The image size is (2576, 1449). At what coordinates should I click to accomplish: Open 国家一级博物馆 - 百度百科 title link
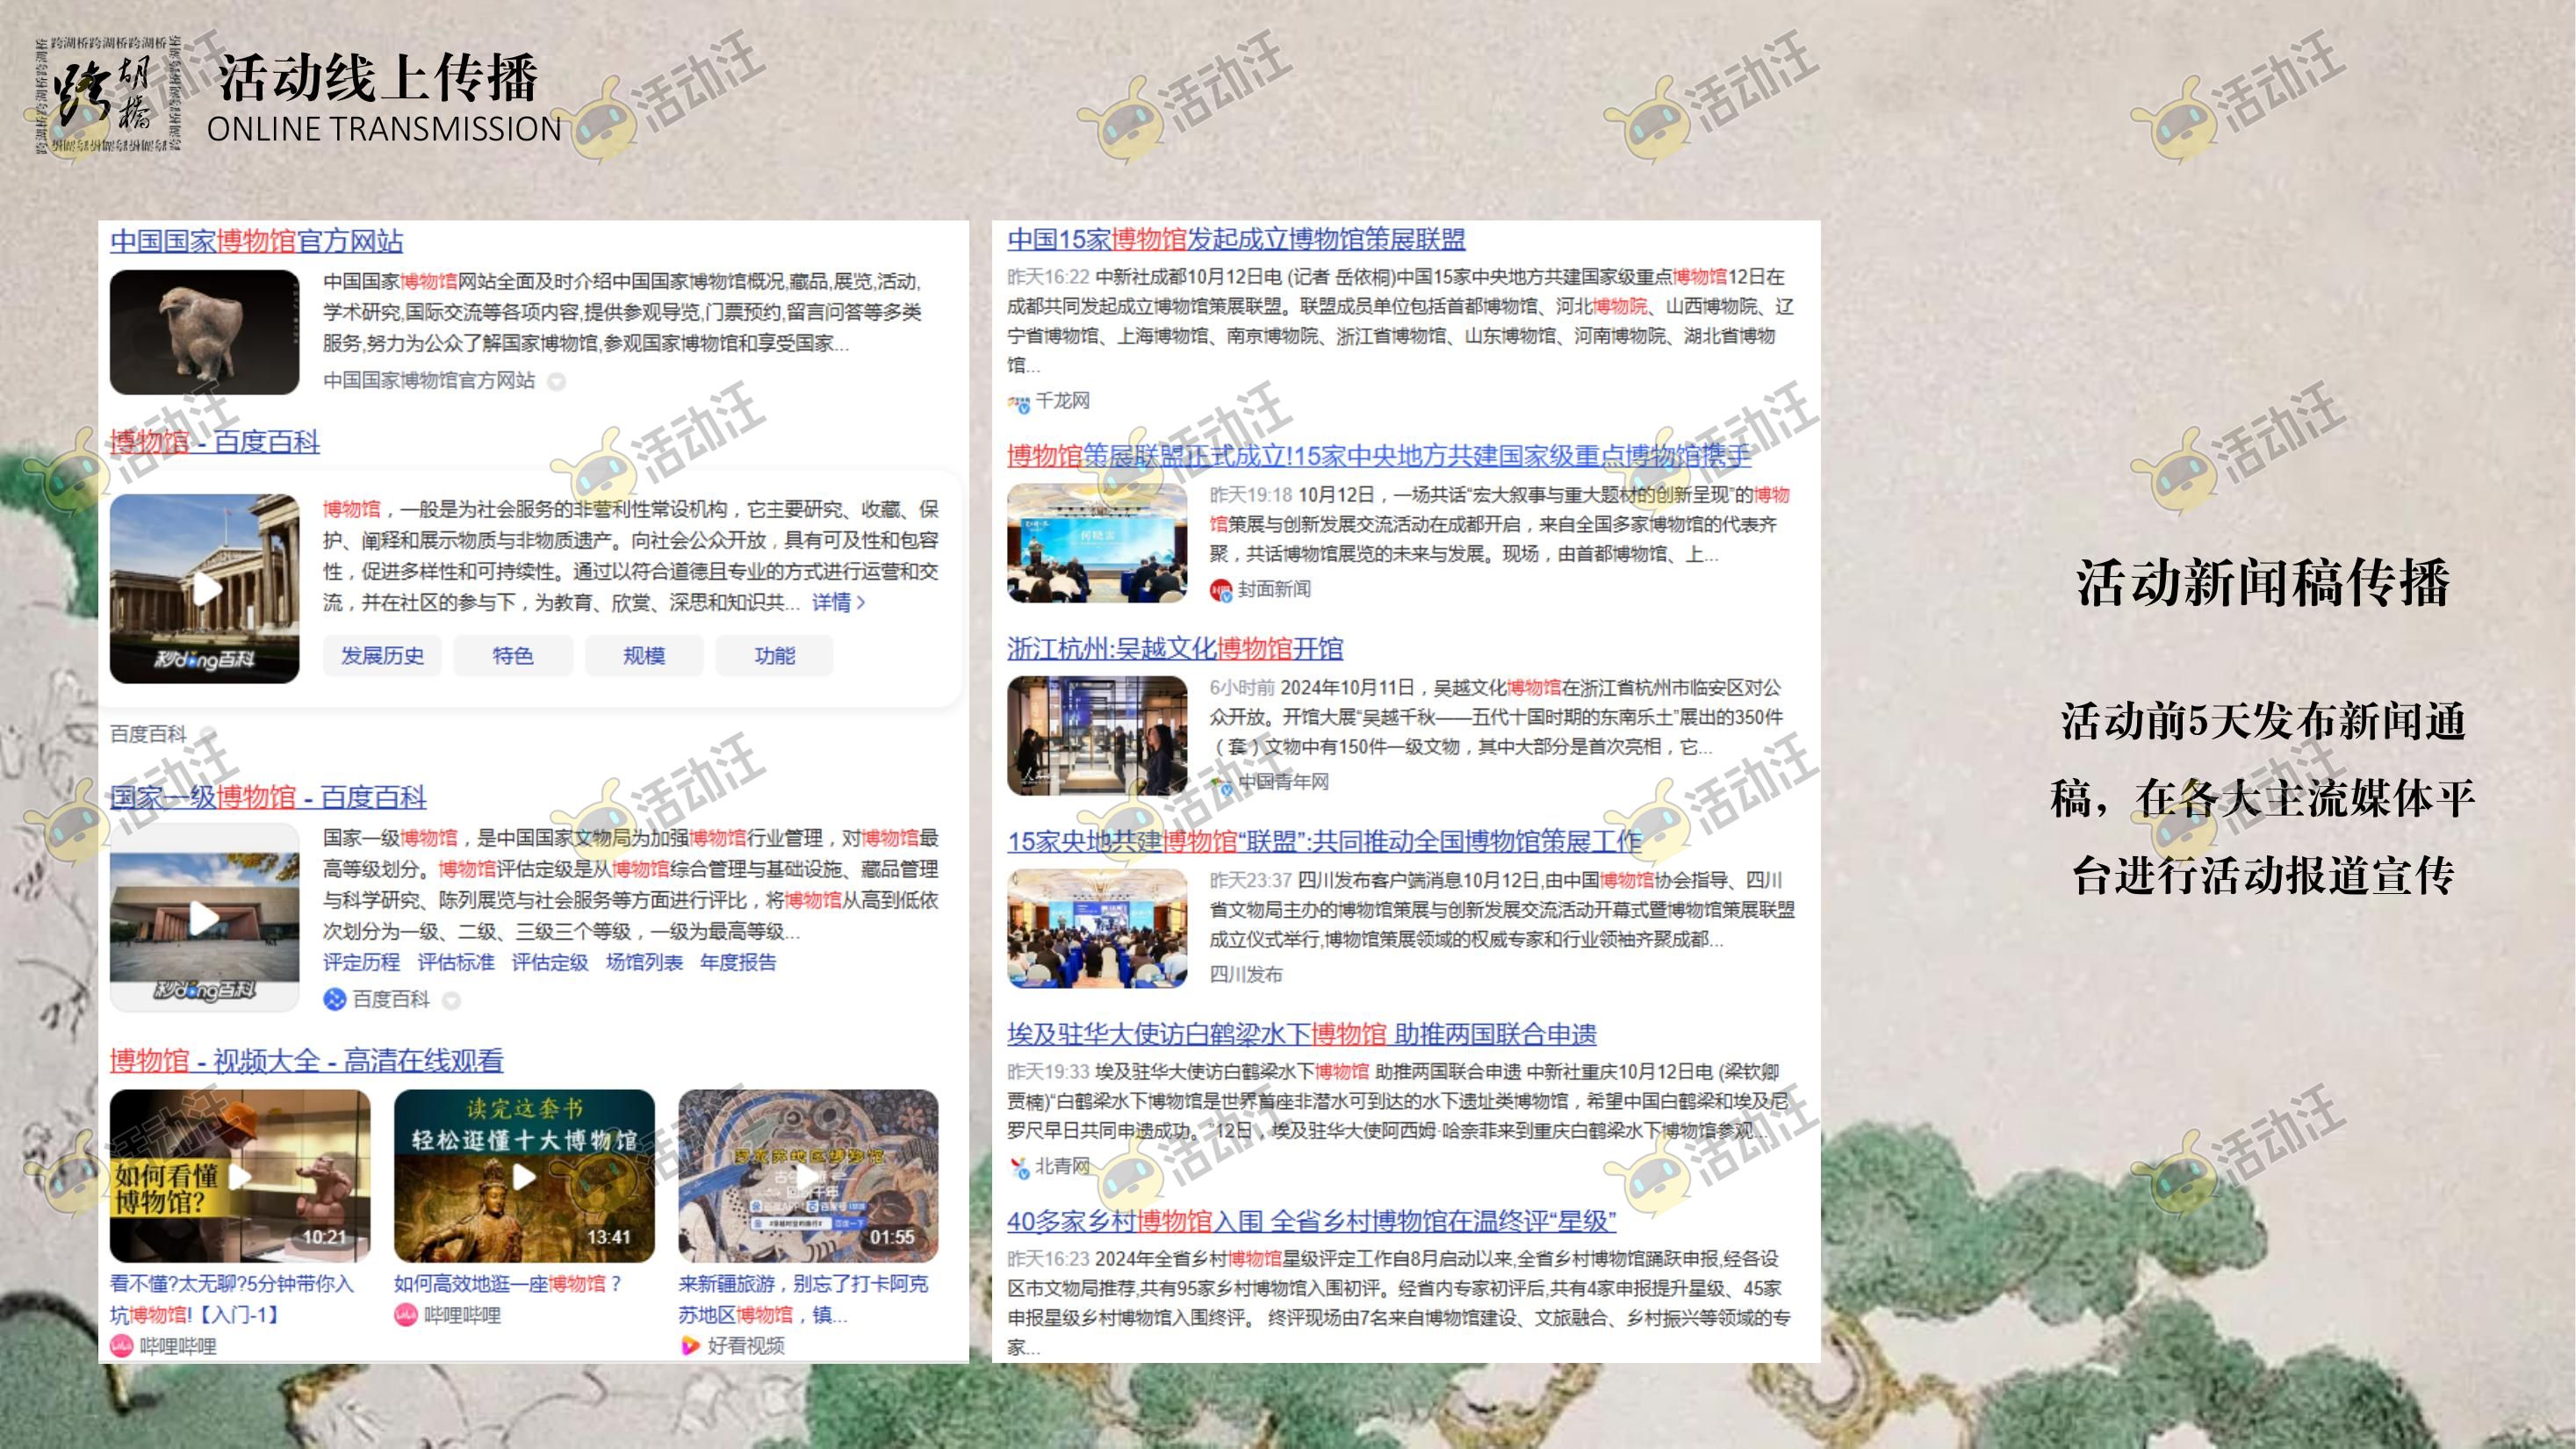click(268, 797)
